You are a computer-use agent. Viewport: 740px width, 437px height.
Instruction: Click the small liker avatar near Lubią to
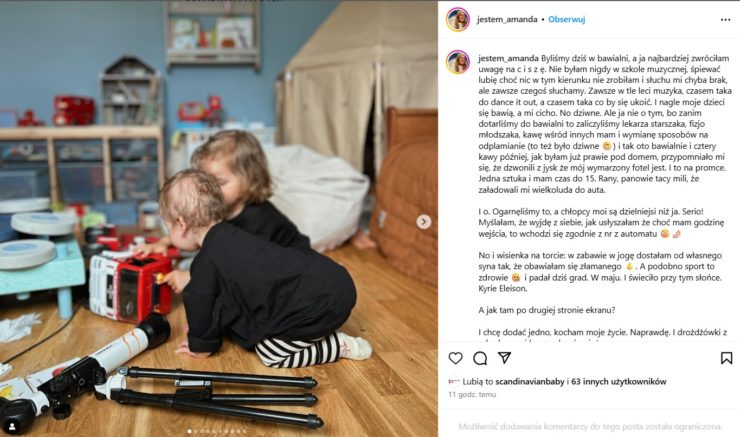(x=454, y=381)
